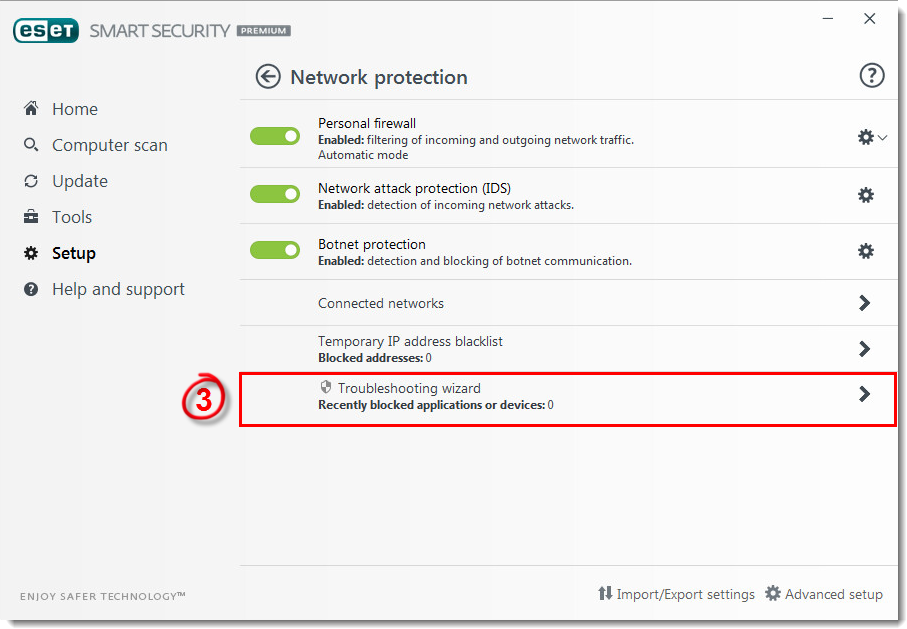The height and width of the screenshot is (629, 907).
Task: Expand the Personal firewall options chevron
Action: pos(879,137)
